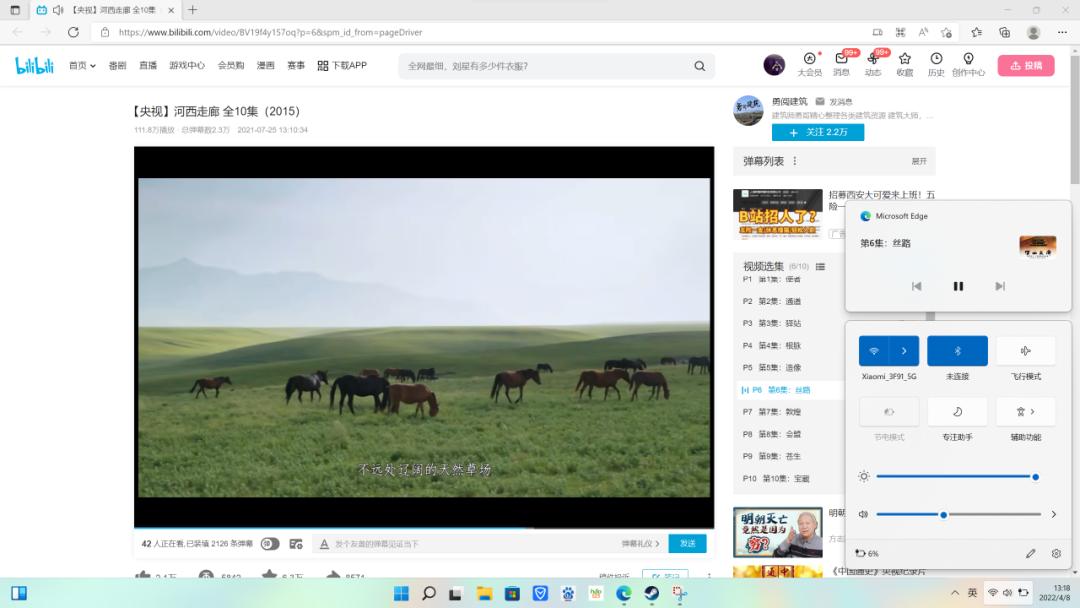The height and width of the screenshot is (608, 1080).
Task: Open the 赛事 section from the top menu
Action: point(293,64)
